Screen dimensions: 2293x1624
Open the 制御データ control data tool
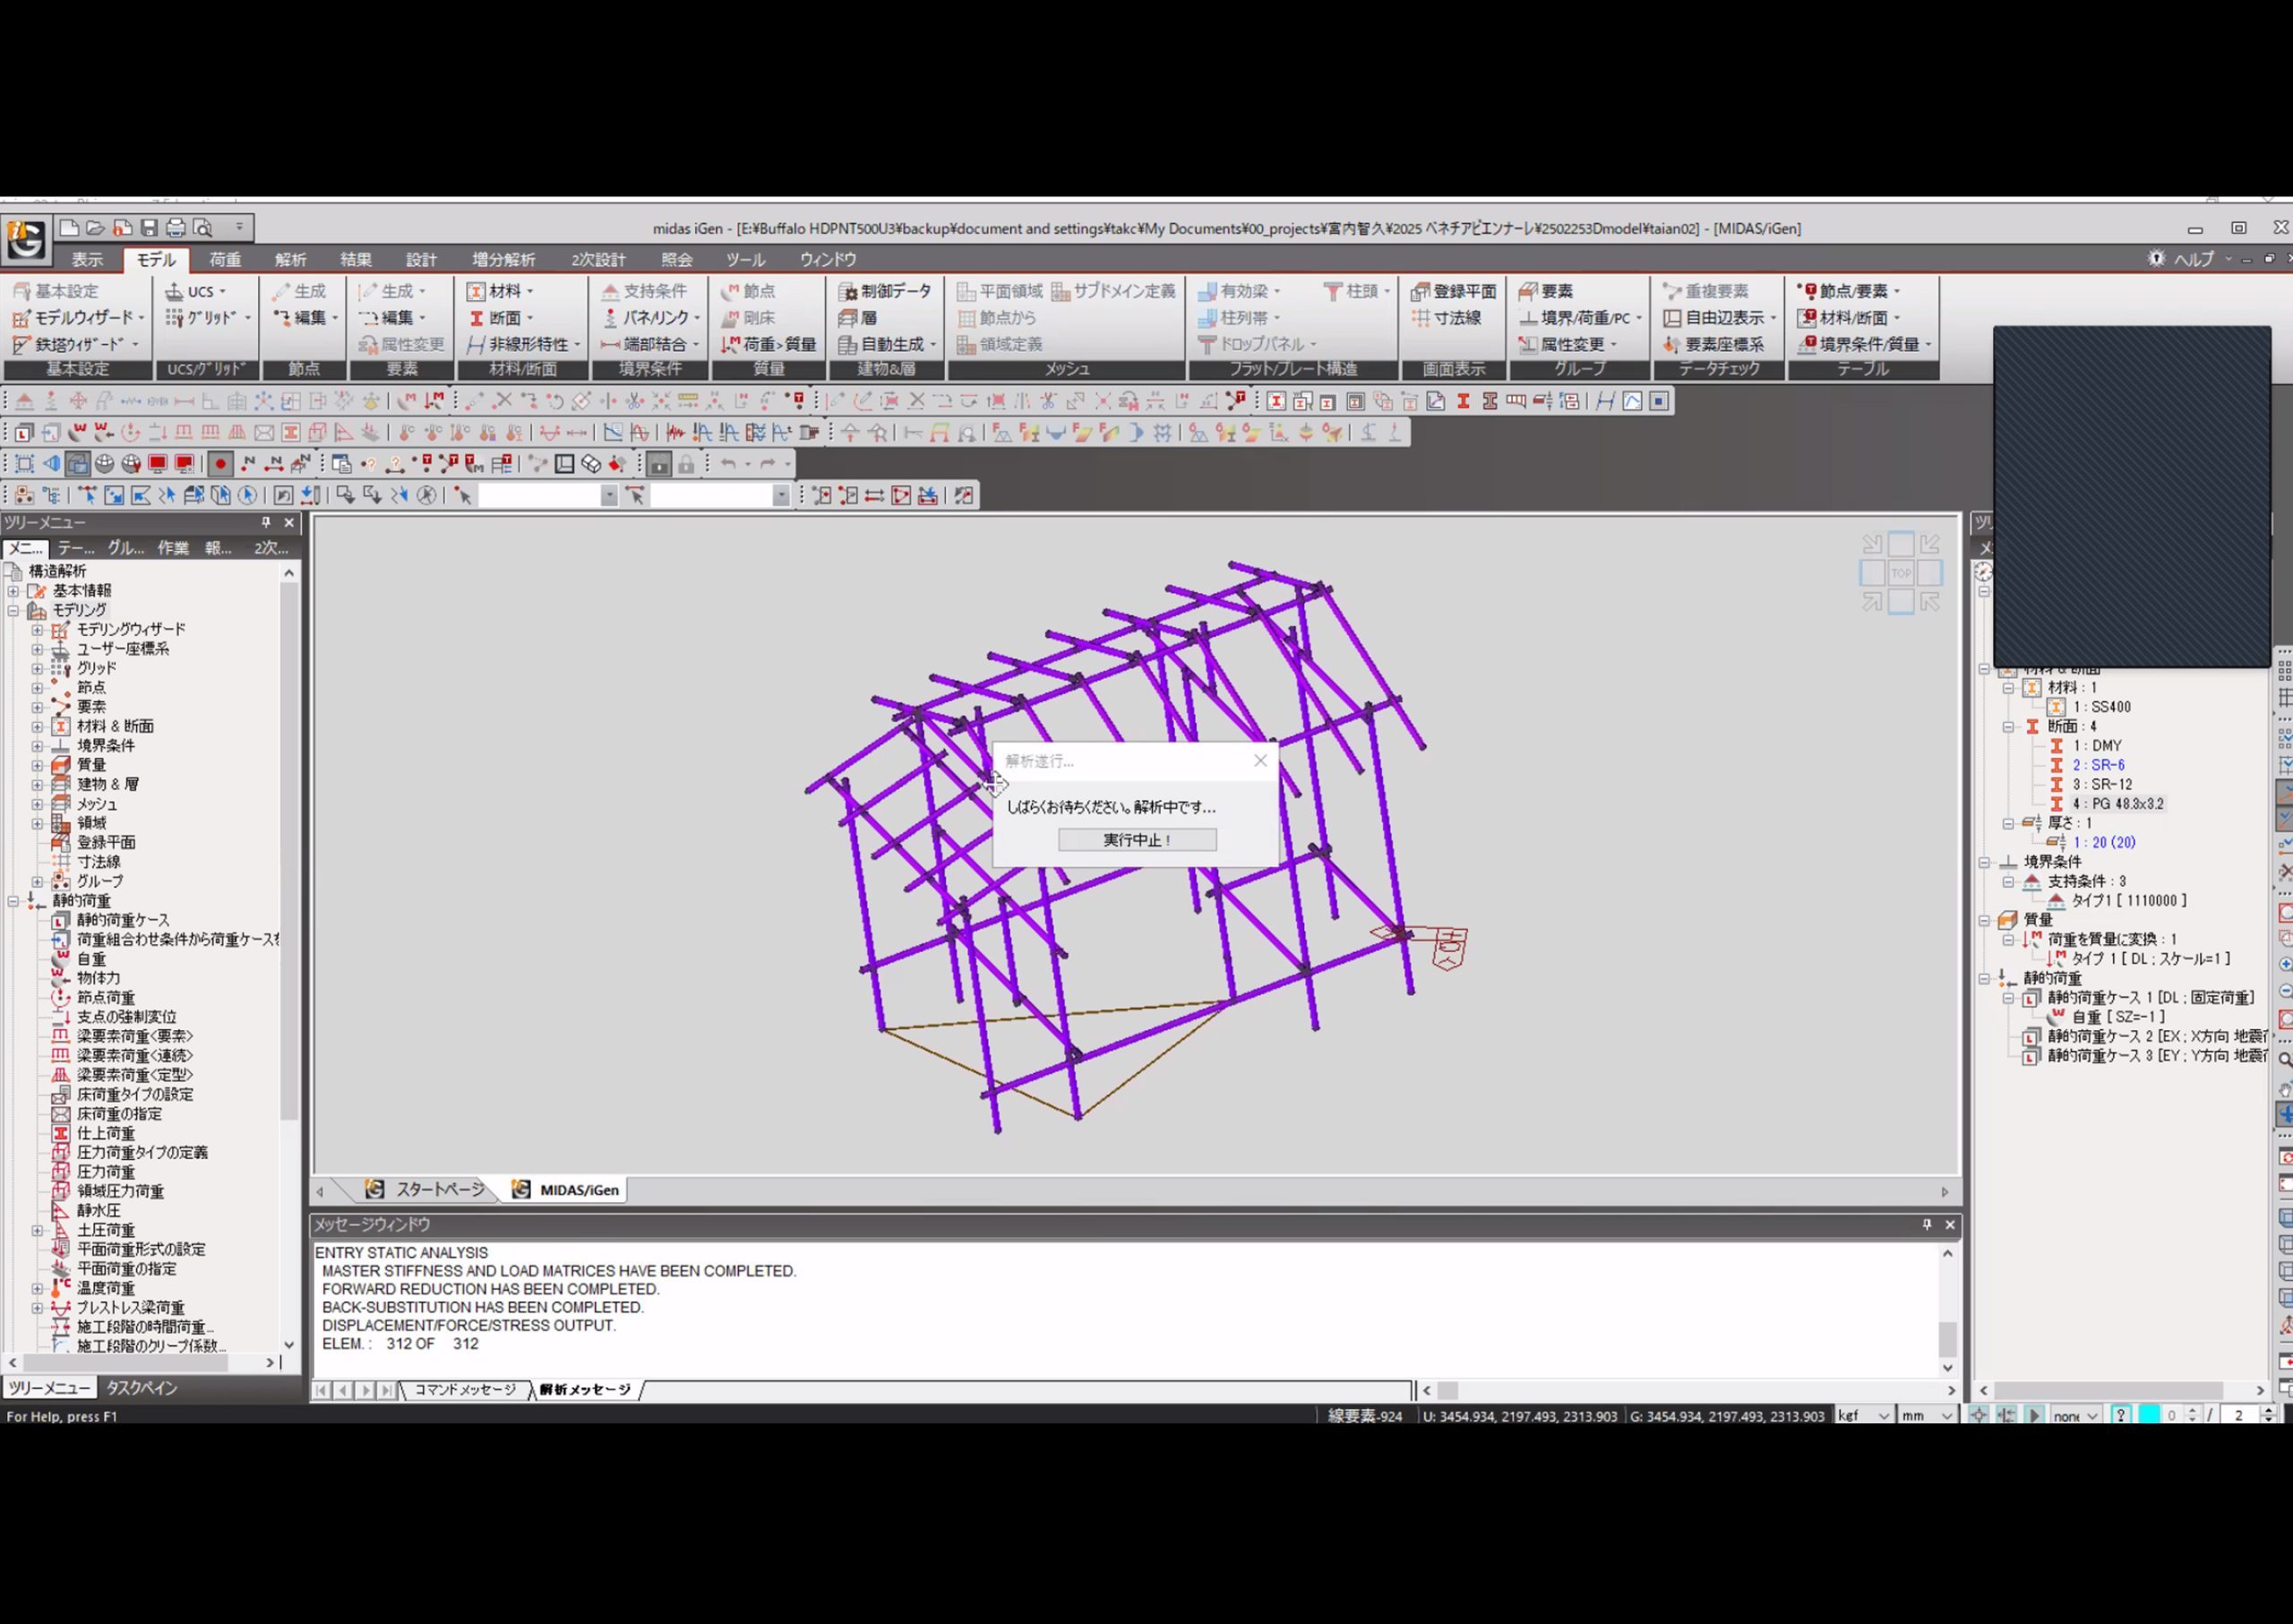tap(885, 291)
